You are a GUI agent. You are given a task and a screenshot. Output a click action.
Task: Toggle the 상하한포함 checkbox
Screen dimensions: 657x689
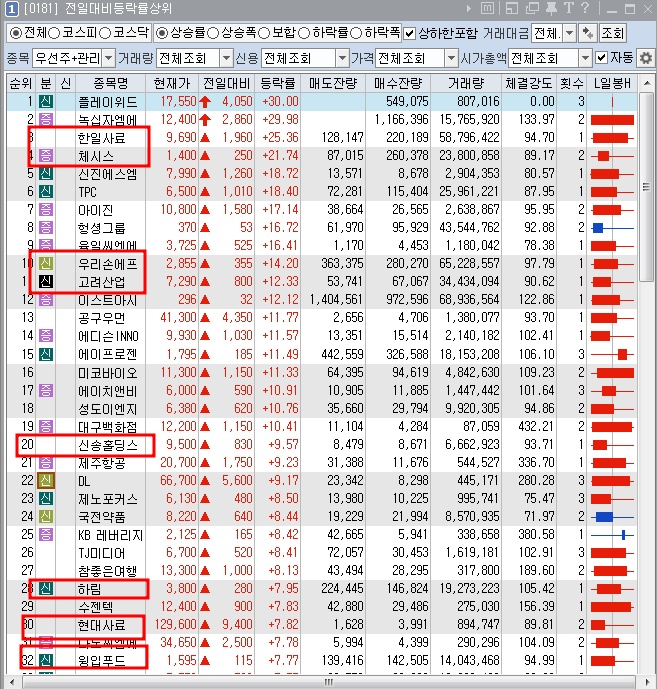click(410, 33)
